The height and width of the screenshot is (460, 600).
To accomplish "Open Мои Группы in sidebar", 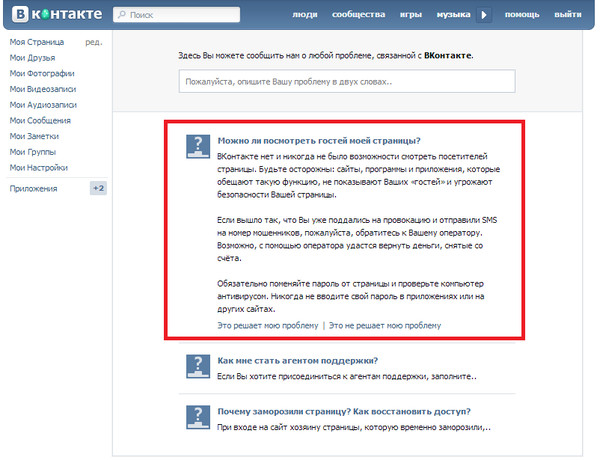I will point(33,152).
